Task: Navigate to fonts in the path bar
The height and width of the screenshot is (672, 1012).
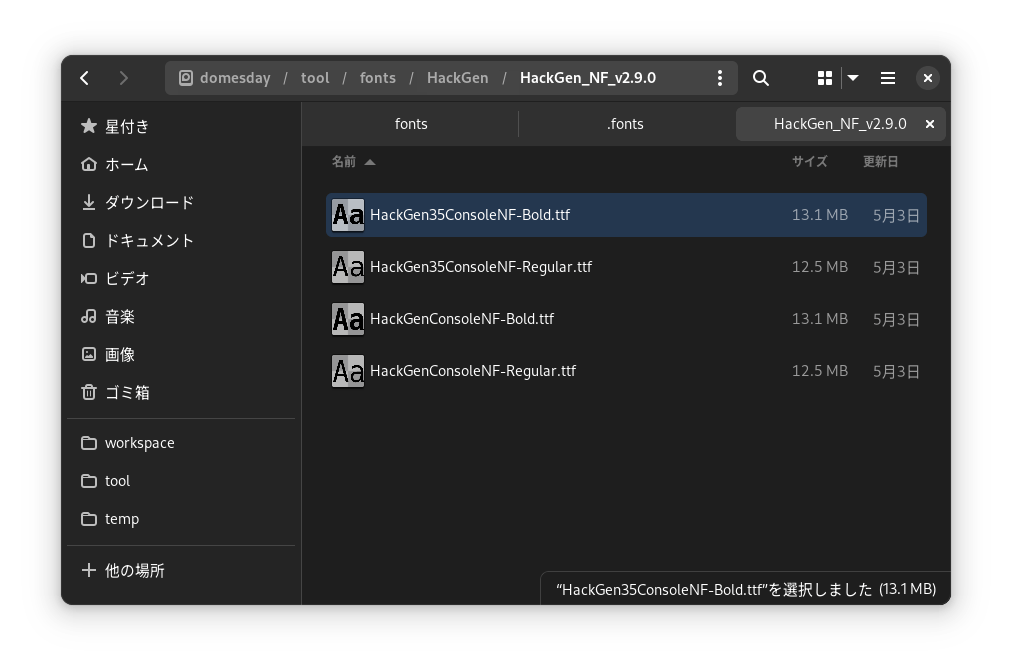Action: (378, 78)
